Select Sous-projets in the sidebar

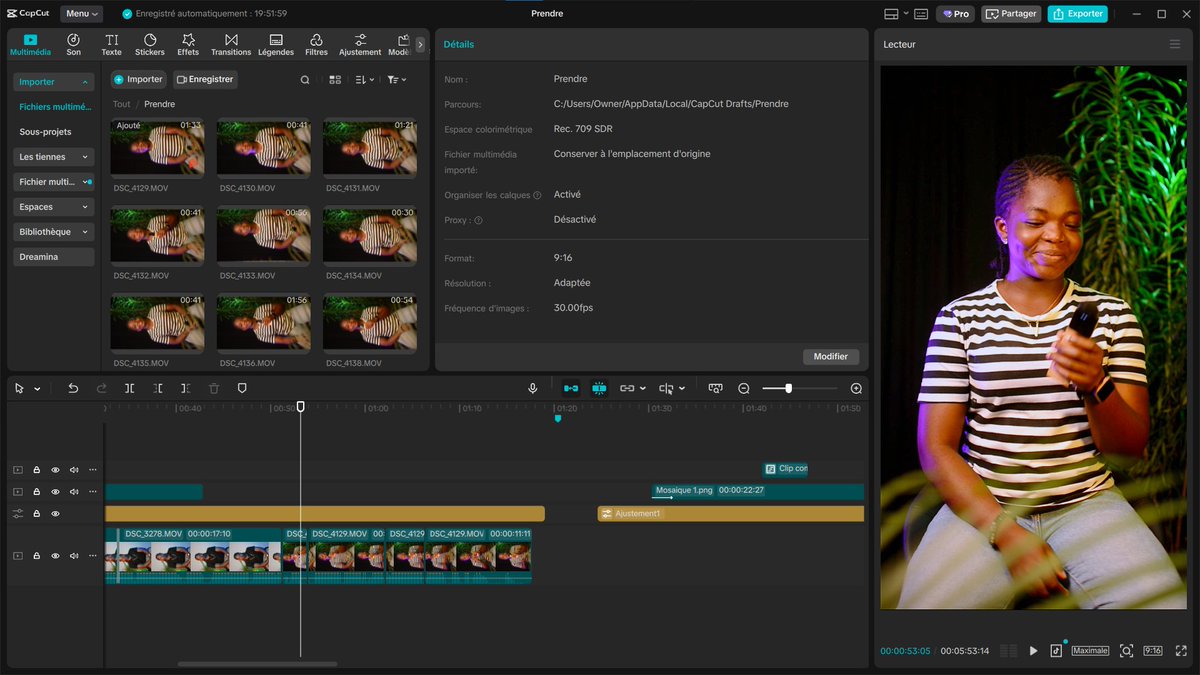(x=45, y=132)
